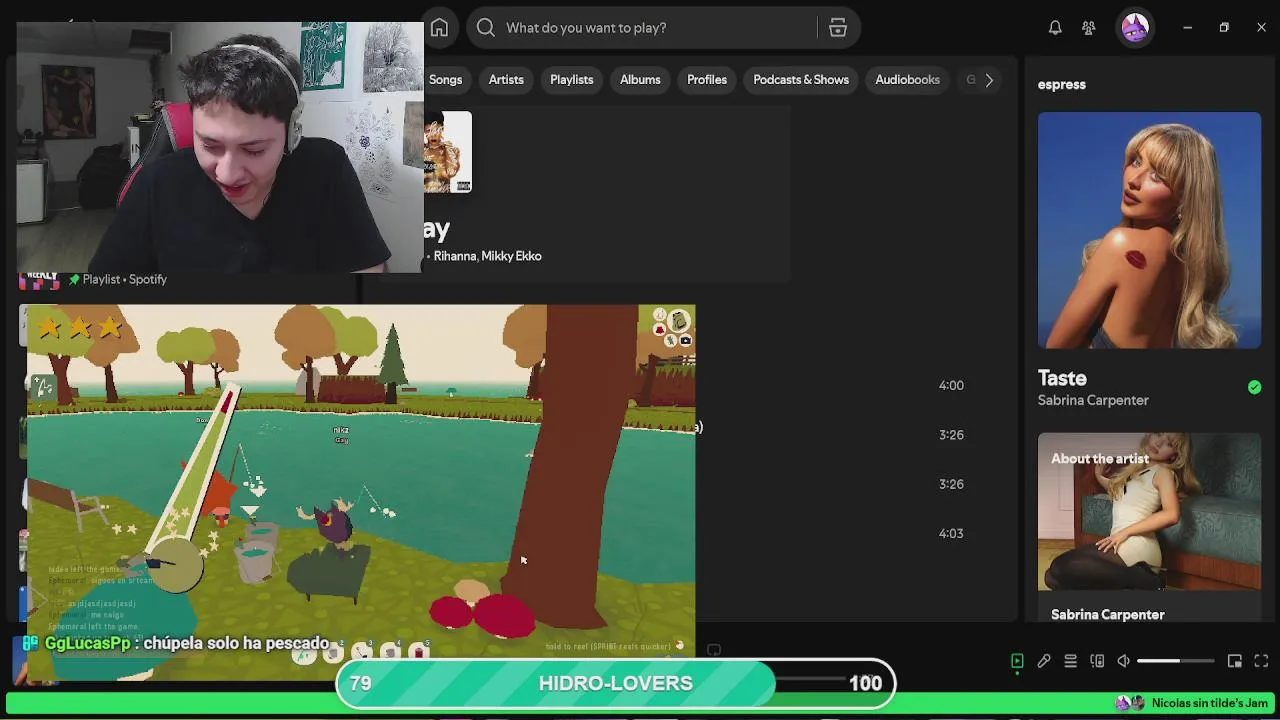The height and width of the screenshot is (720, 1280).
Task: Open Browse icon in search bar
Action: point(838,28)
